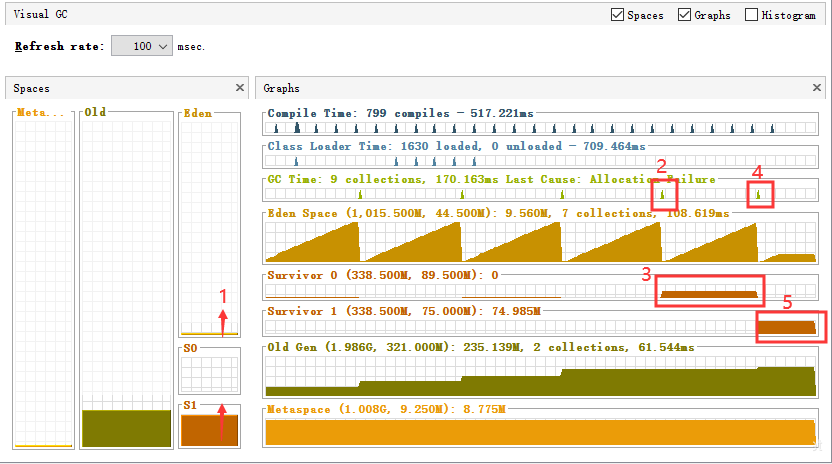This screenshot has height=464, width=832.
Task: Click the Compile Time graph
Action: tap(540, 127)
